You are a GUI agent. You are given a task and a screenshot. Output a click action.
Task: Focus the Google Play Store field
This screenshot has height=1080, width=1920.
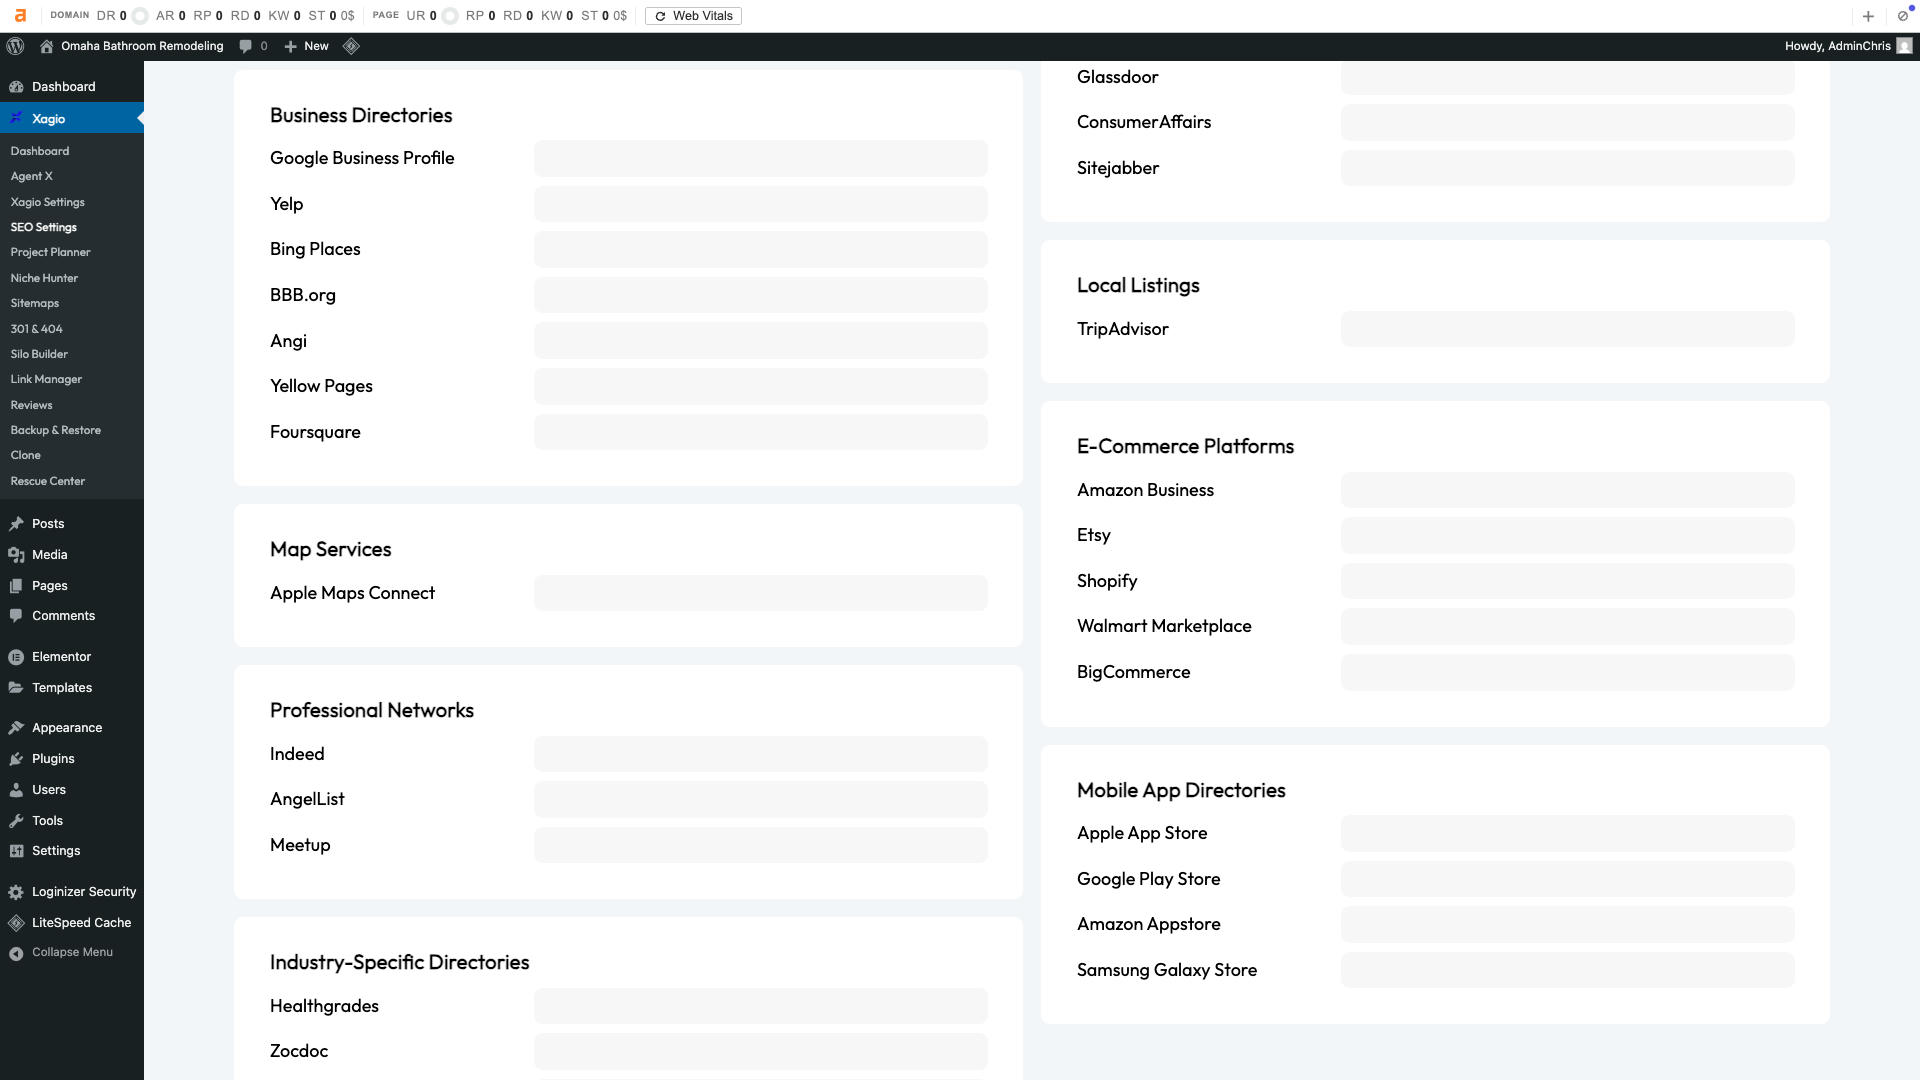pyautogui.click(x=1567, y=879)
